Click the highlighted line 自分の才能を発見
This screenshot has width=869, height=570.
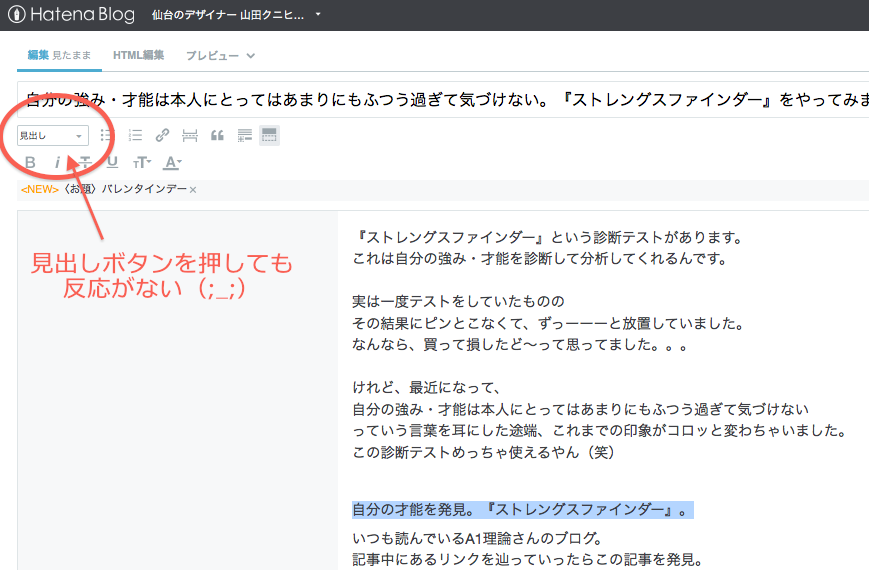coord(523,510)
